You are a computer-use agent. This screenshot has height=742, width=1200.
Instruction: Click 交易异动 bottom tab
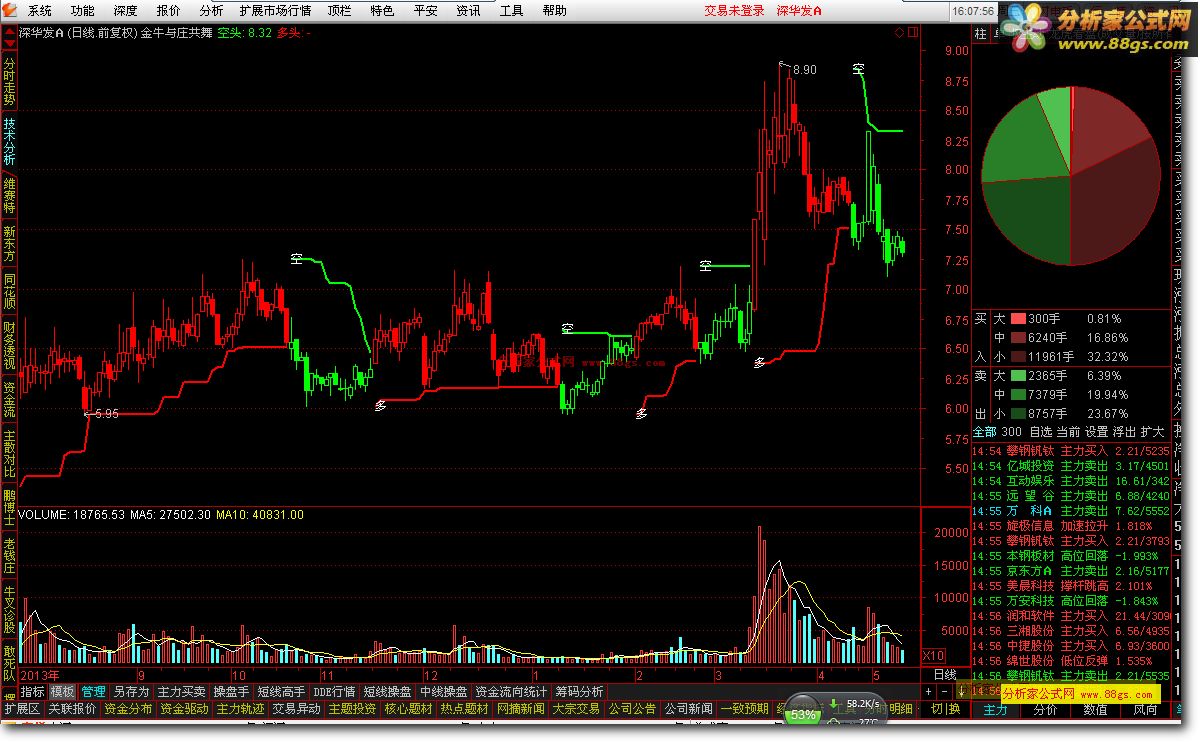(x=296, y=709)
